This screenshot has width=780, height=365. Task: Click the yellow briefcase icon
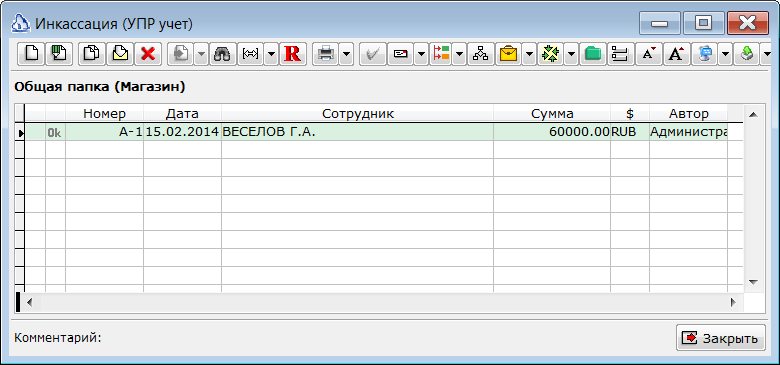coord(508,54)
